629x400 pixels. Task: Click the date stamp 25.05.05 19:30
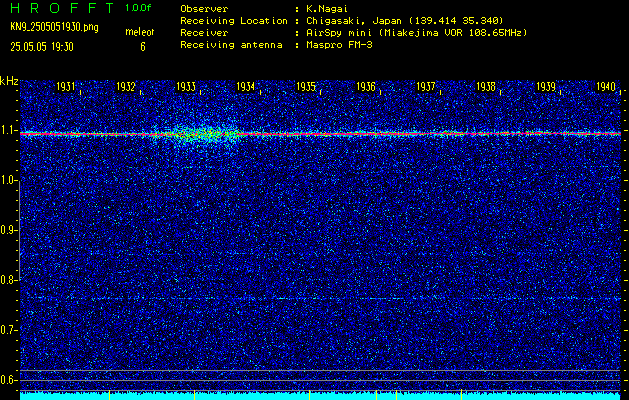[42, 47]
